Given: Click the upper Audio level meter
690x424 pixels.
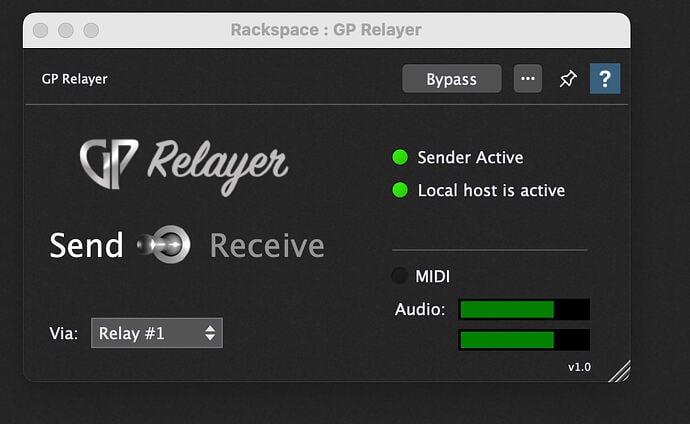Looking at the screenshot, I should [x=524, y=309].
